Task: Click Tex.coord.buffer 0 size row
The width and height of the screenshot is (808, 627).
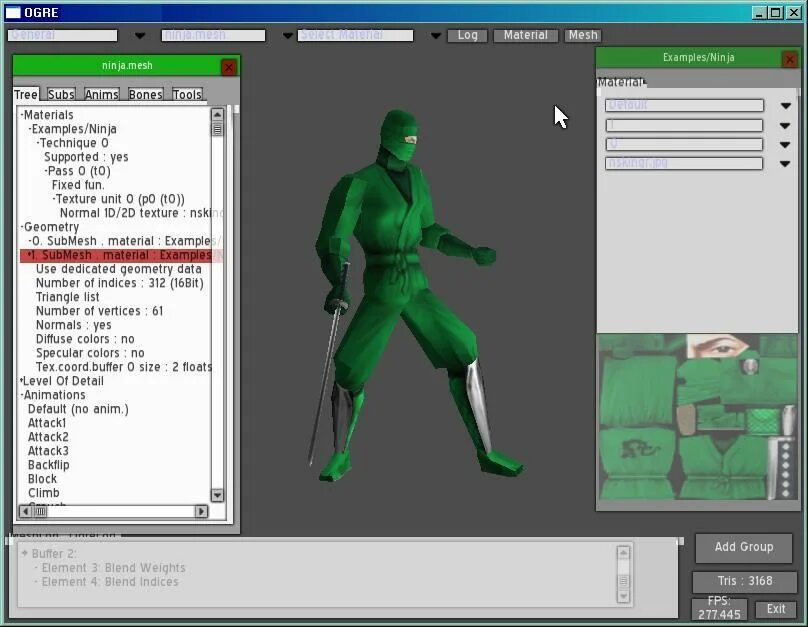Action: 124,367
